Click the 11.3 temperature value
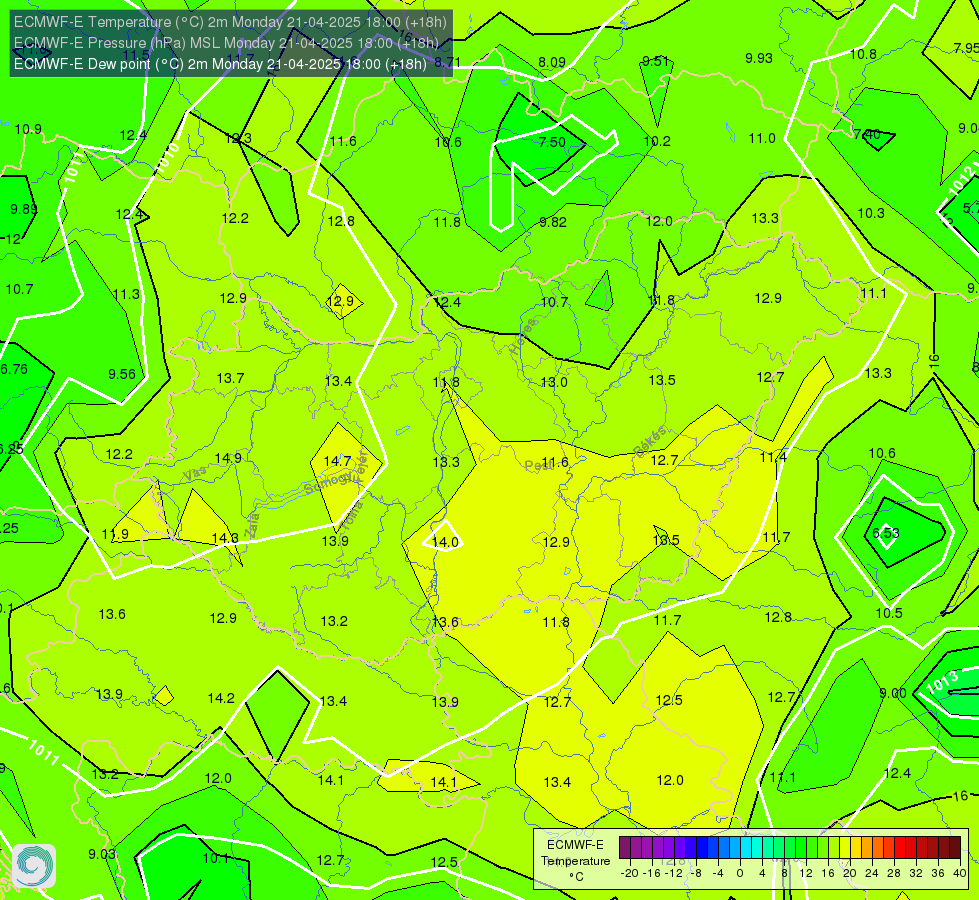The width and height of the screenshot is (979, 900). (x=126, y=294)
